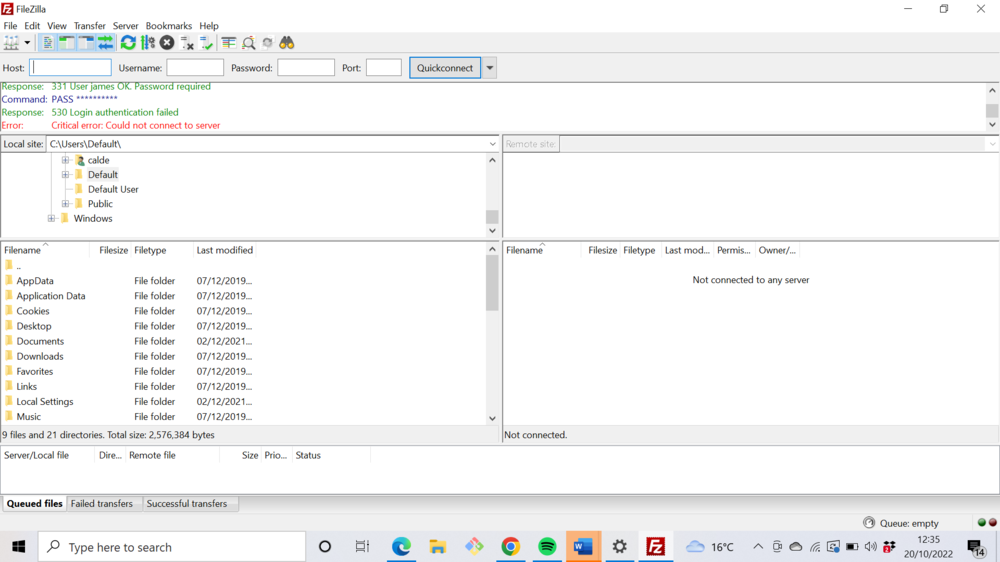Open Windows Settings gear in taskbar

(x=619, y=547)
